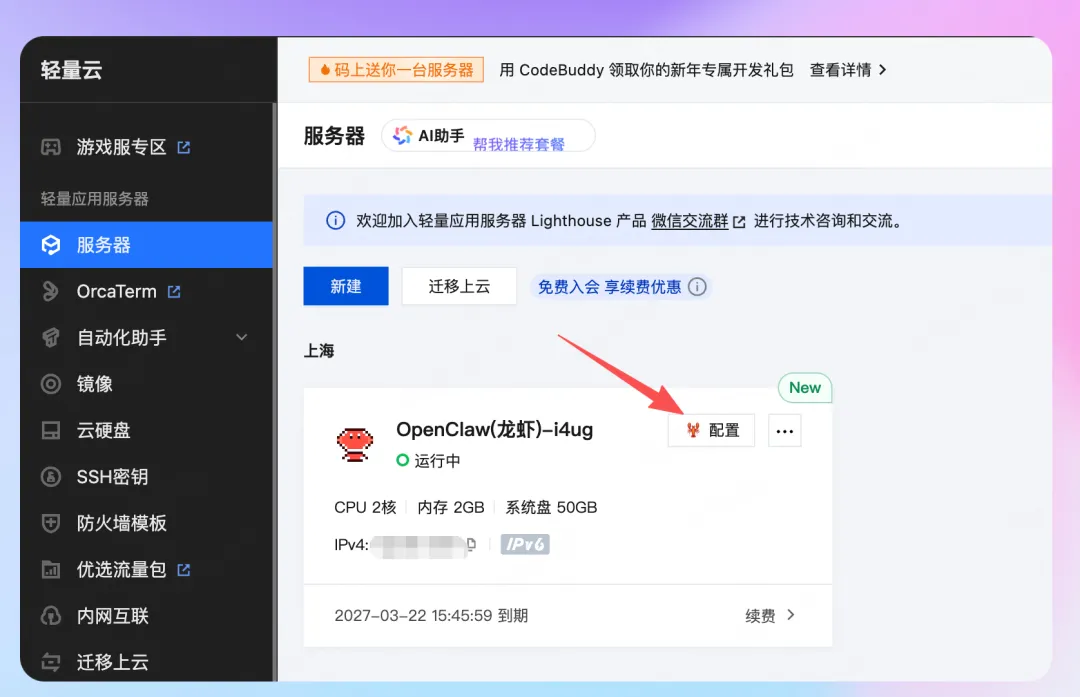Click the 码上送你一台服务器 promo badge
This screenshot has width=1080, height=697.
tap(396, 70)
